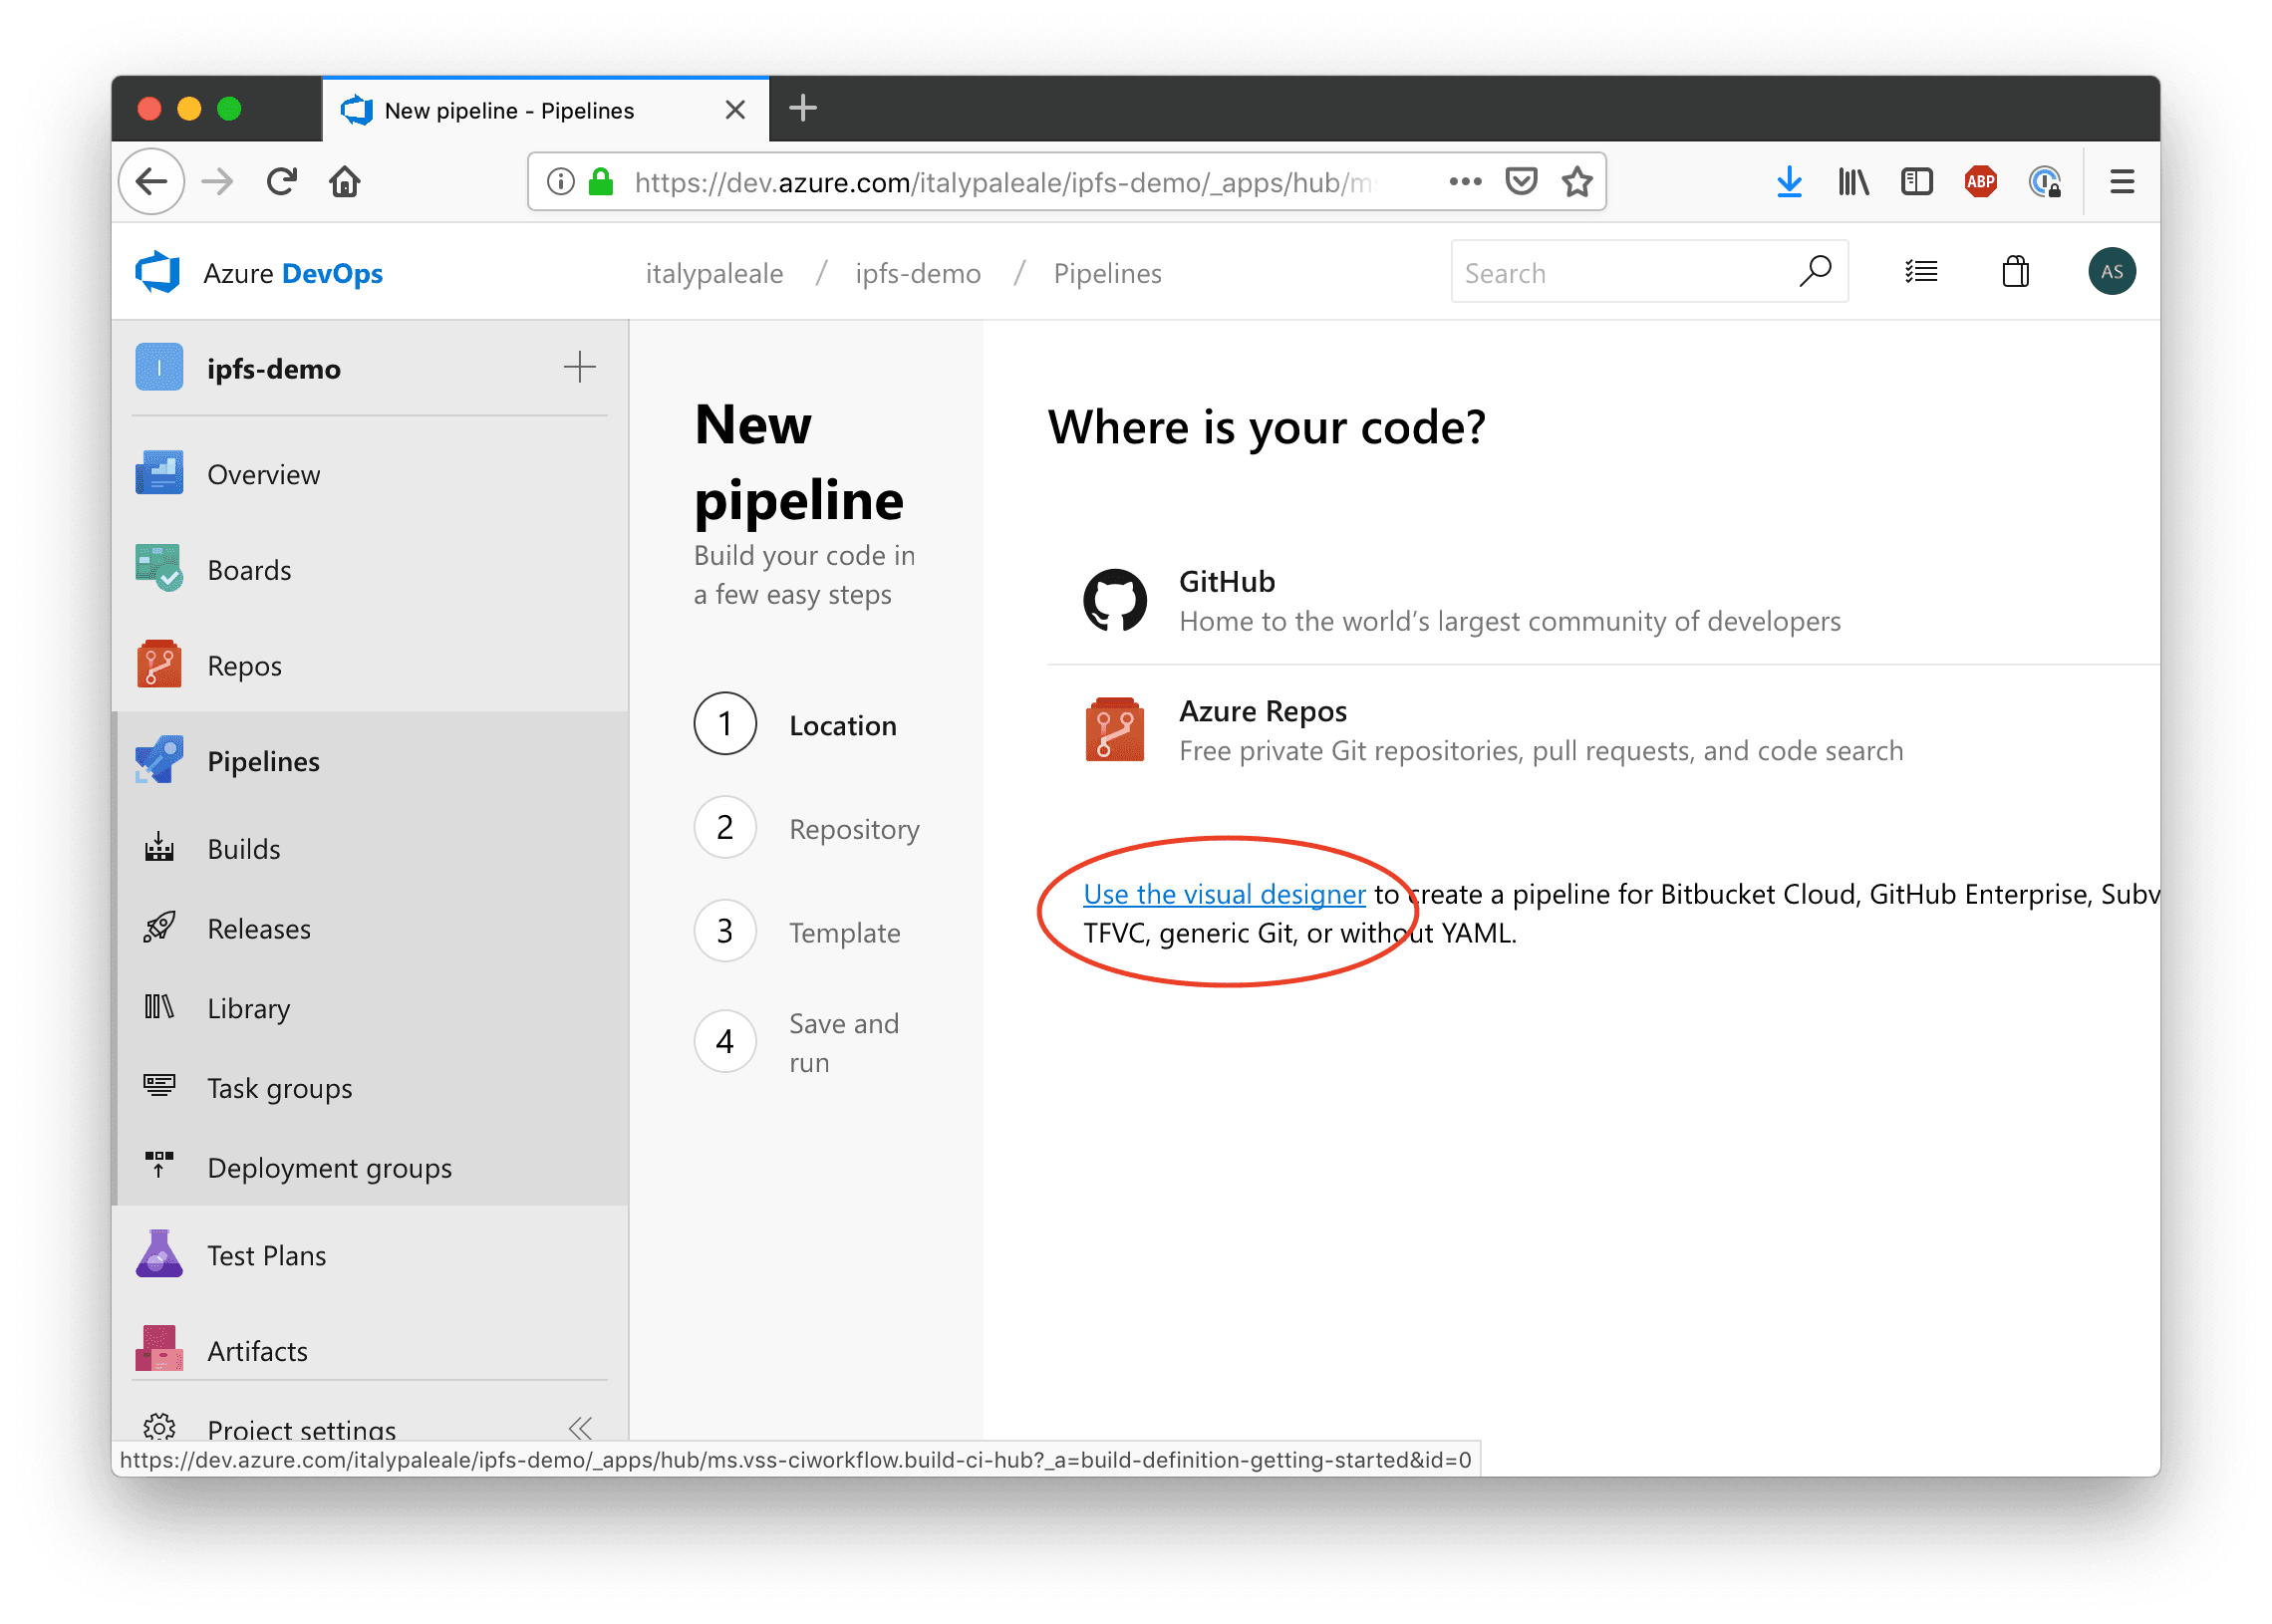Click the Pipelines breadcrumb
2272x1624 pixels.
click(1107, 273)
